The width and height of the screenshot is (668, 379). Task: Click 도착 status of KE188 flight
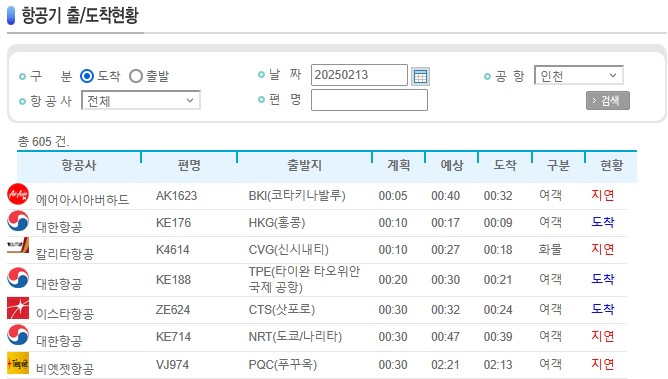point(602,279)
